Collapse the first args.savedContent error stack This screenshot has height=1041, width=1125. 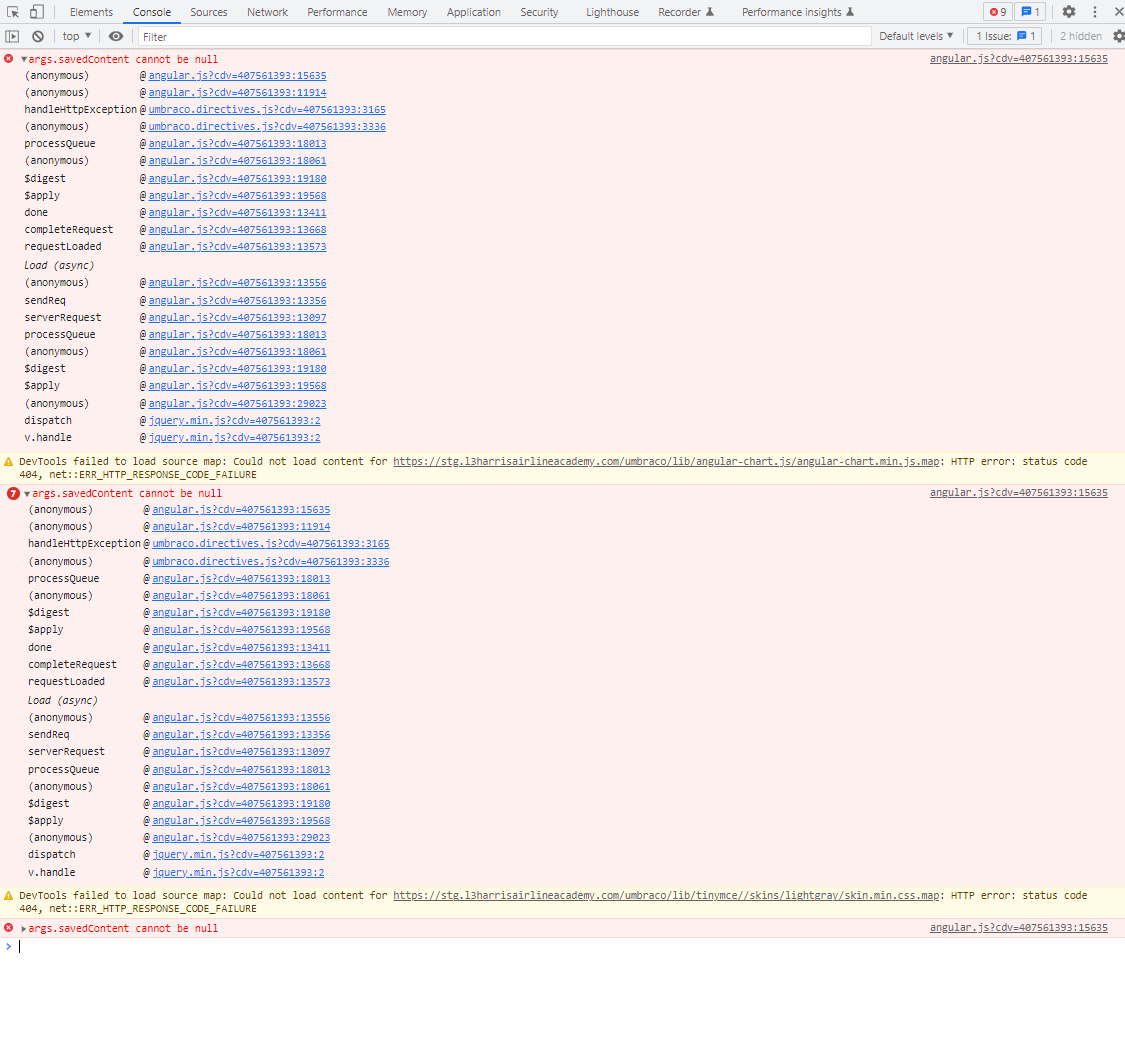24,60
